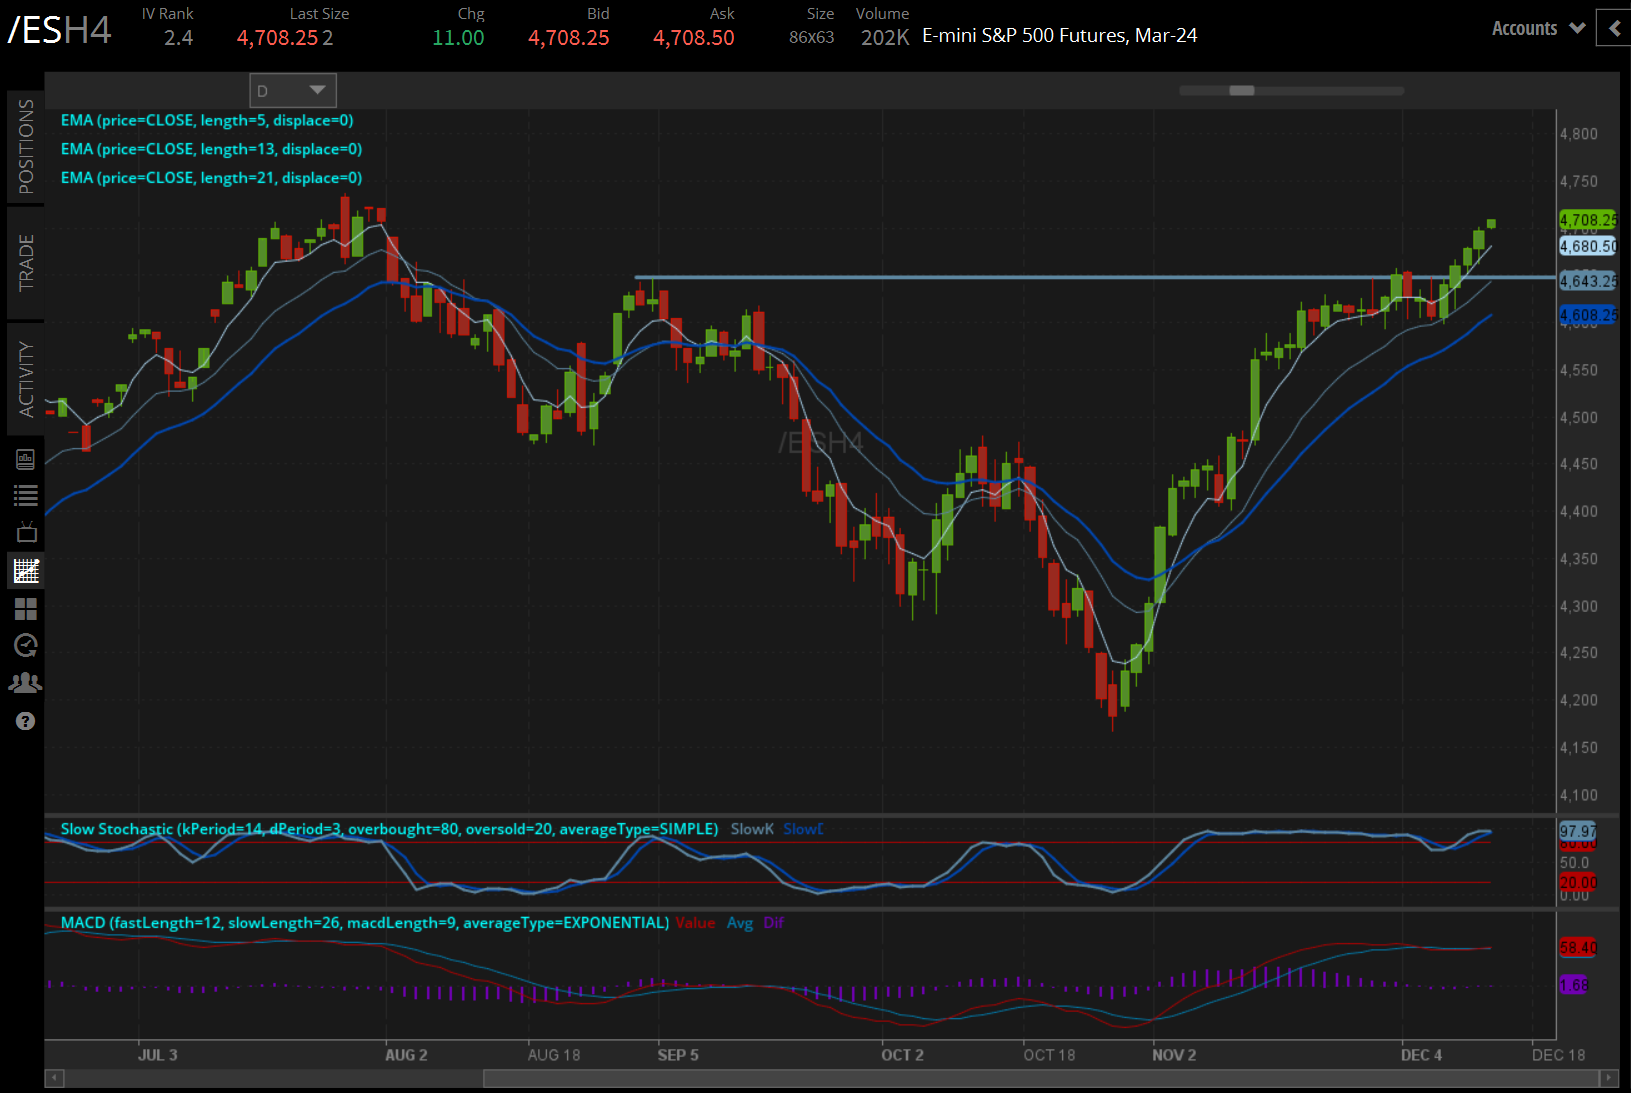
Task: Click the NOV 2 date on time axis
Action: coord(1174,1055)
